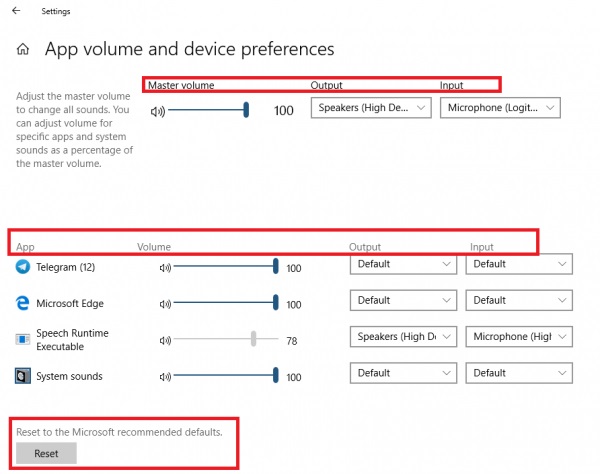Image resolution: width=600 pixels, height=474 pixels.
Task: Open master Output Speakers dropdown
Action: click(x=371, y=108)
